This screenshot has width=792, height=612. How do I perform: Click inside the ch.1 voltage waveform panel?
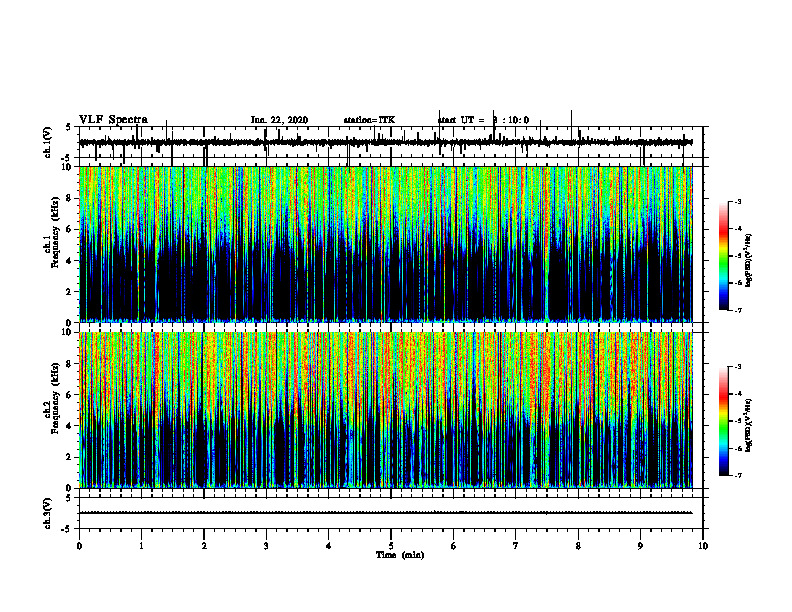click(x=391, y=142)
